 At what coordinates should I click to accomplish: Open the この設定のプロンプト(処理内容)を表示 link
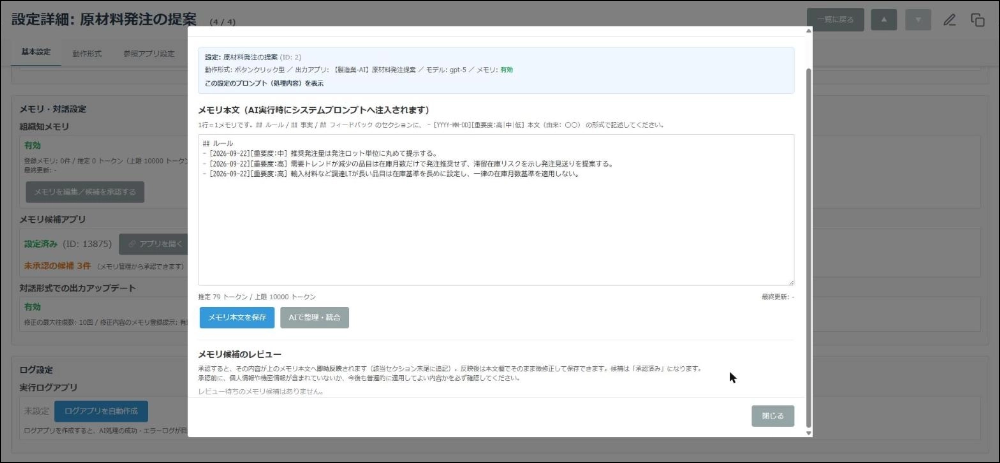pos(264,83)
